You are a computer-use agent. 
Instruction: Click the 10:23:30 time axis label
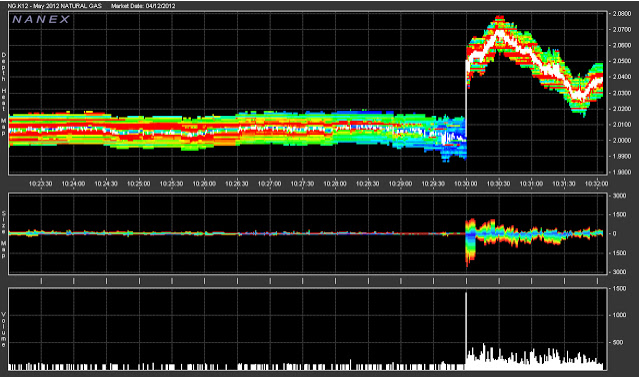pos(41,184)
